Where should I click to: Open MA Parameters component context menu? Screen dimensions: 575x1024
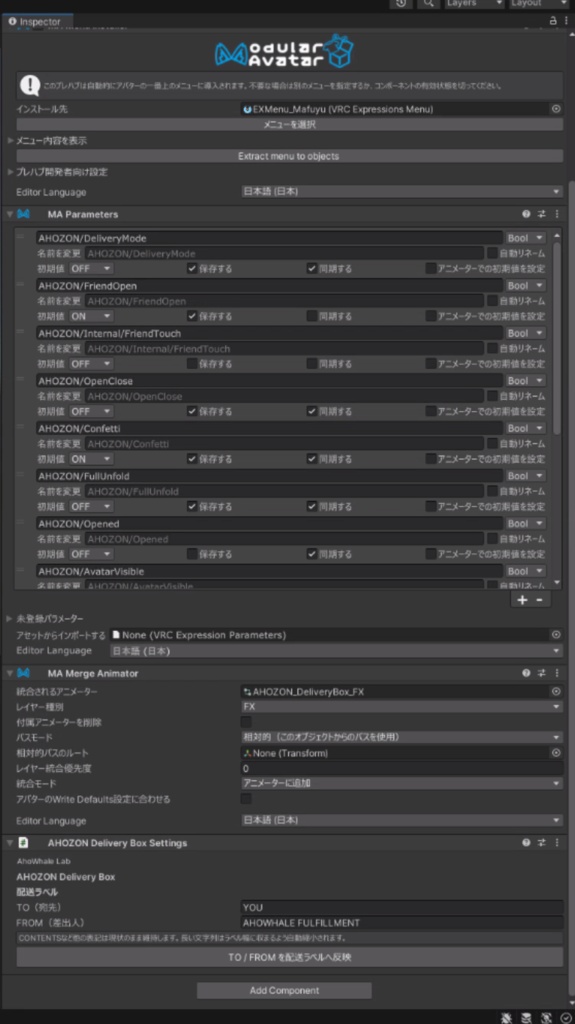[557, 214]
